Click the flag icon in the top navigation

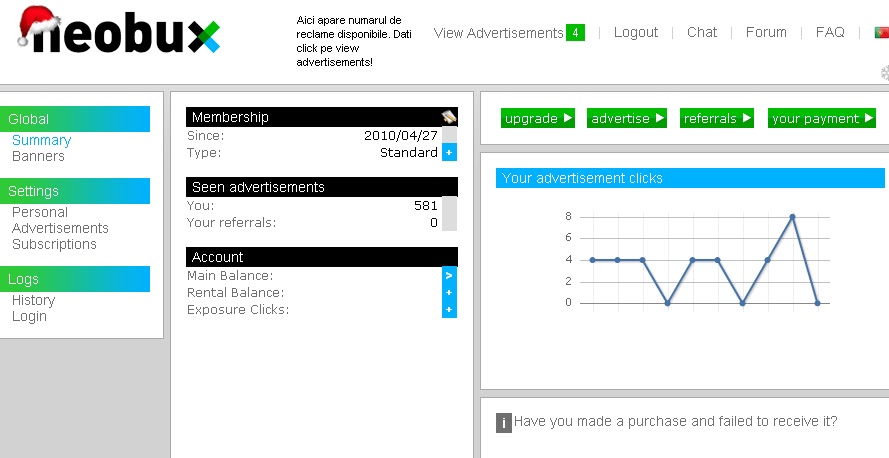[x=882, y=33]
